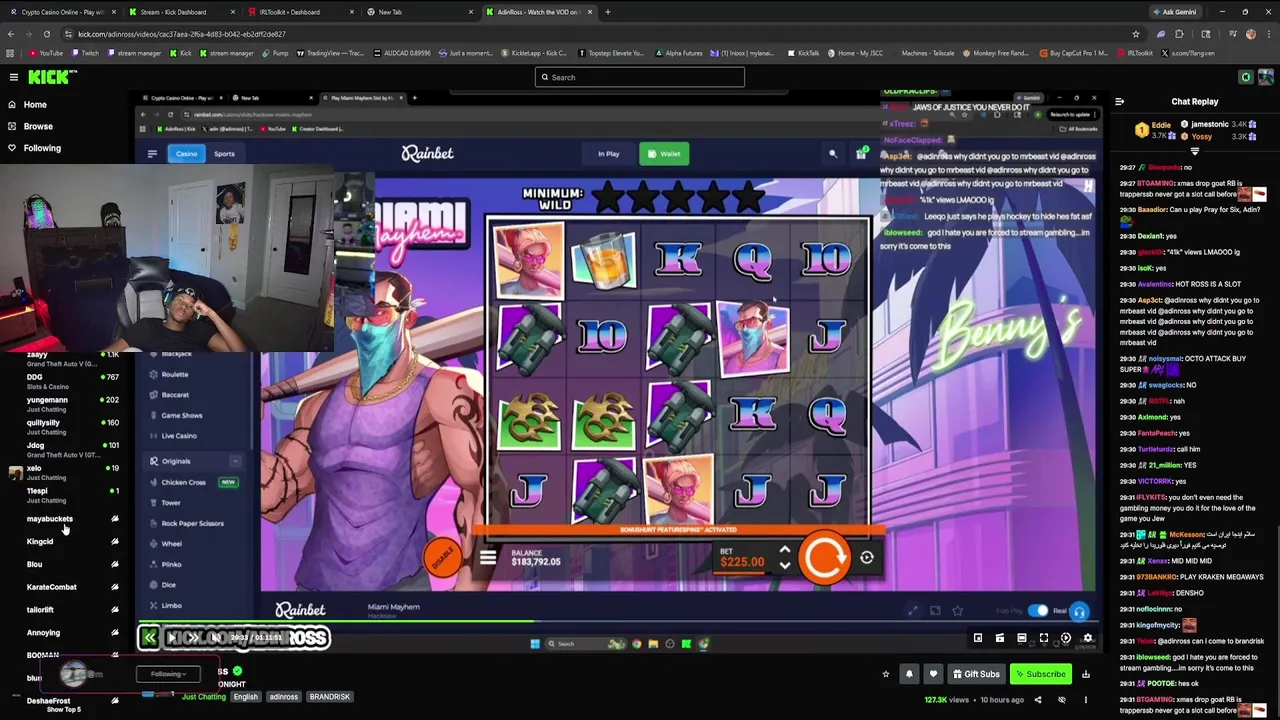The width and height of the screenshot is (1280, 720).
Task: Open the clip creation icon
Action: click(1000, 638)
